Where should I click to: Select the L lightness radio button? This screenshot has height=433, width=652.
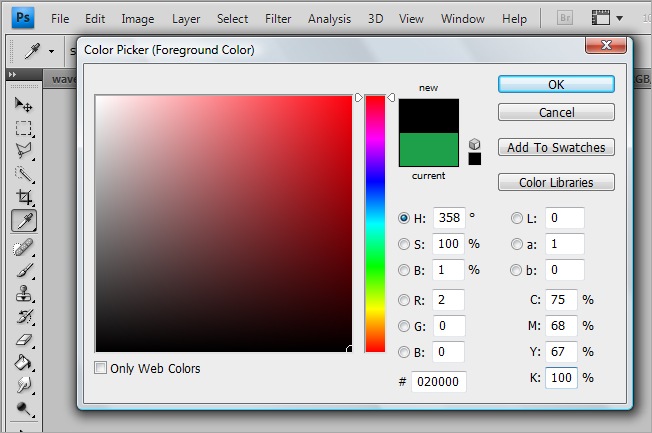pyautogui.click(x=516, y=218)
